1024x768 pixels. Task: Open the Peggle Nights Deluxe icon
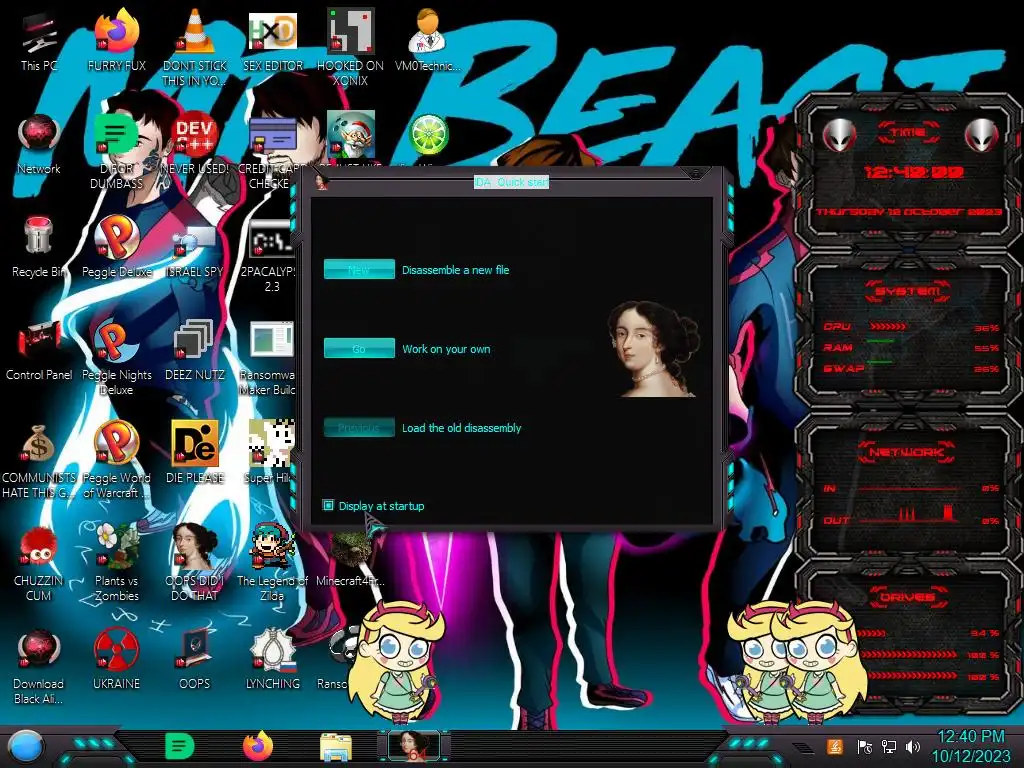point(116,341)
